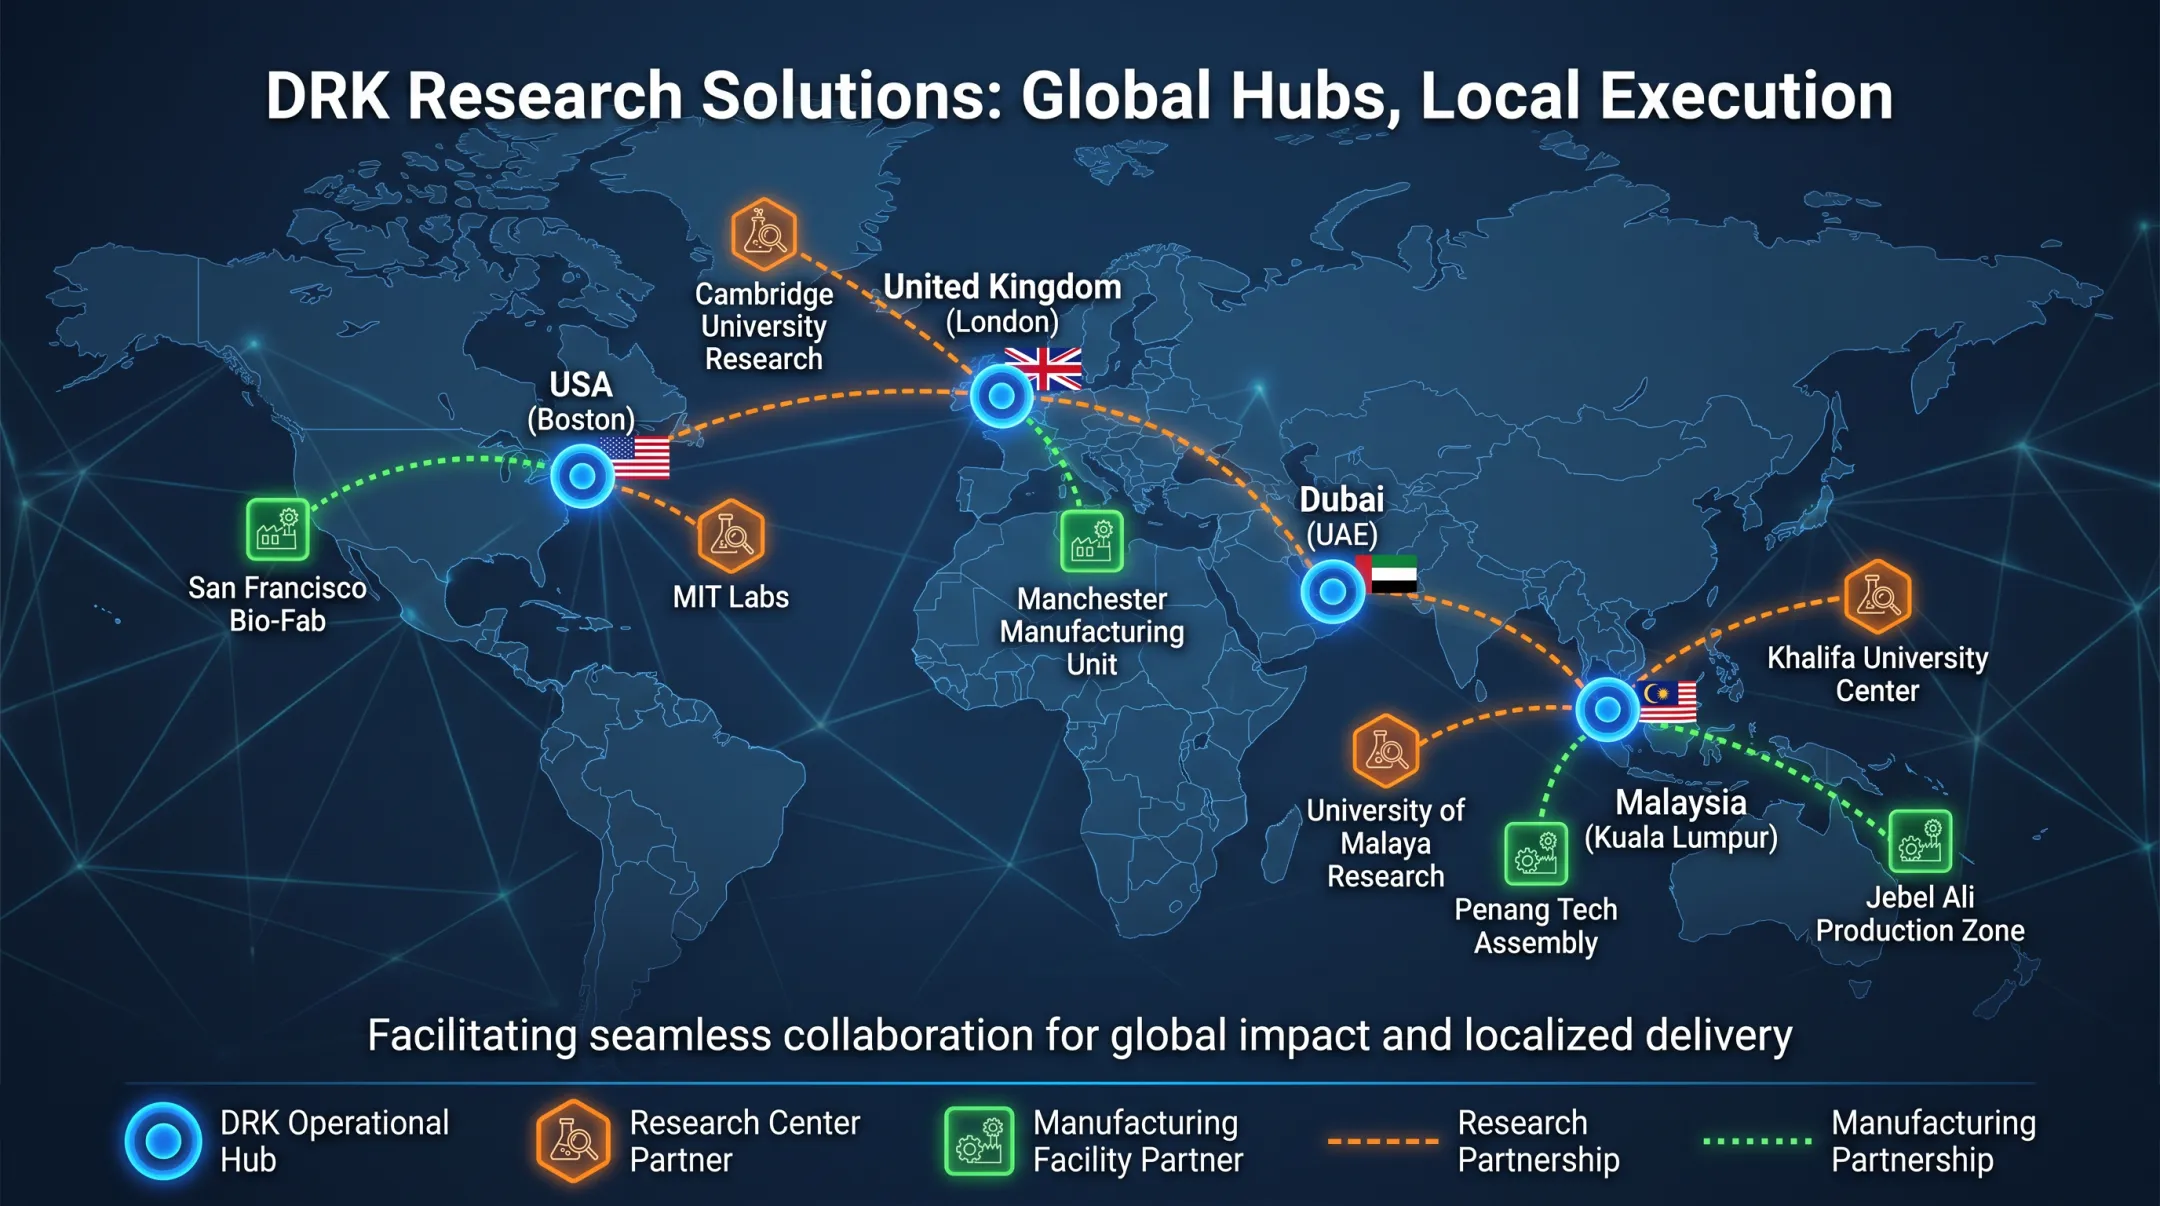Click the legend Manufacturing Facility Partner icon
The height and width of the screenshot is (1206, 2160).
pyautogui.click(x=979, y=1141)
